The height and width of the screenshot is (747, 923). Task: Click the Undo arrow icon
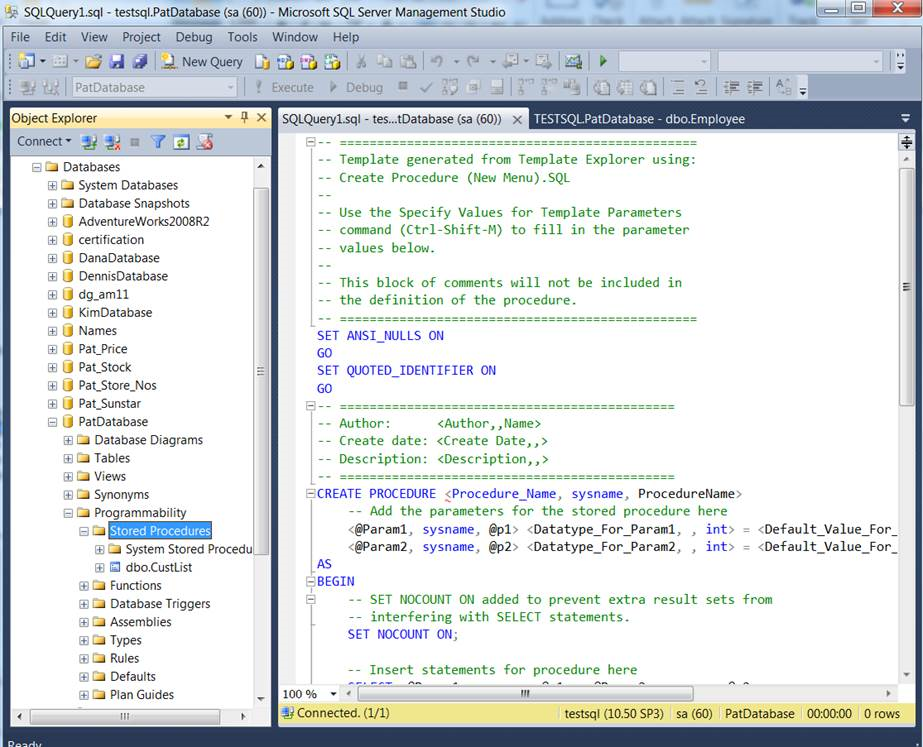pyautogui.click(x=437, y=61)
